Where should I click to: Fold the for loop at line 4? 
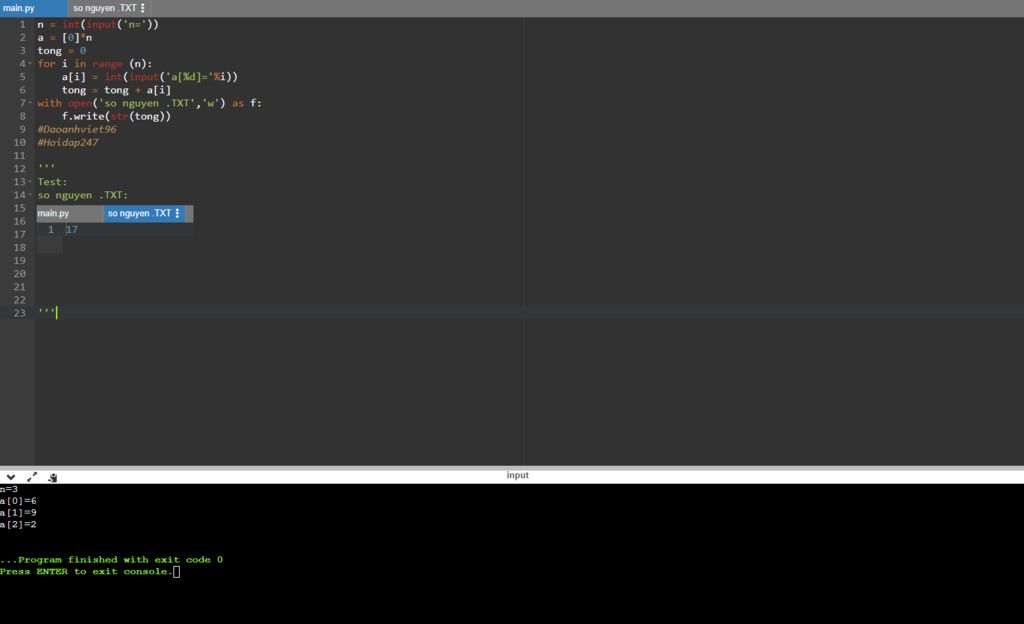click(x=31, y=64)
